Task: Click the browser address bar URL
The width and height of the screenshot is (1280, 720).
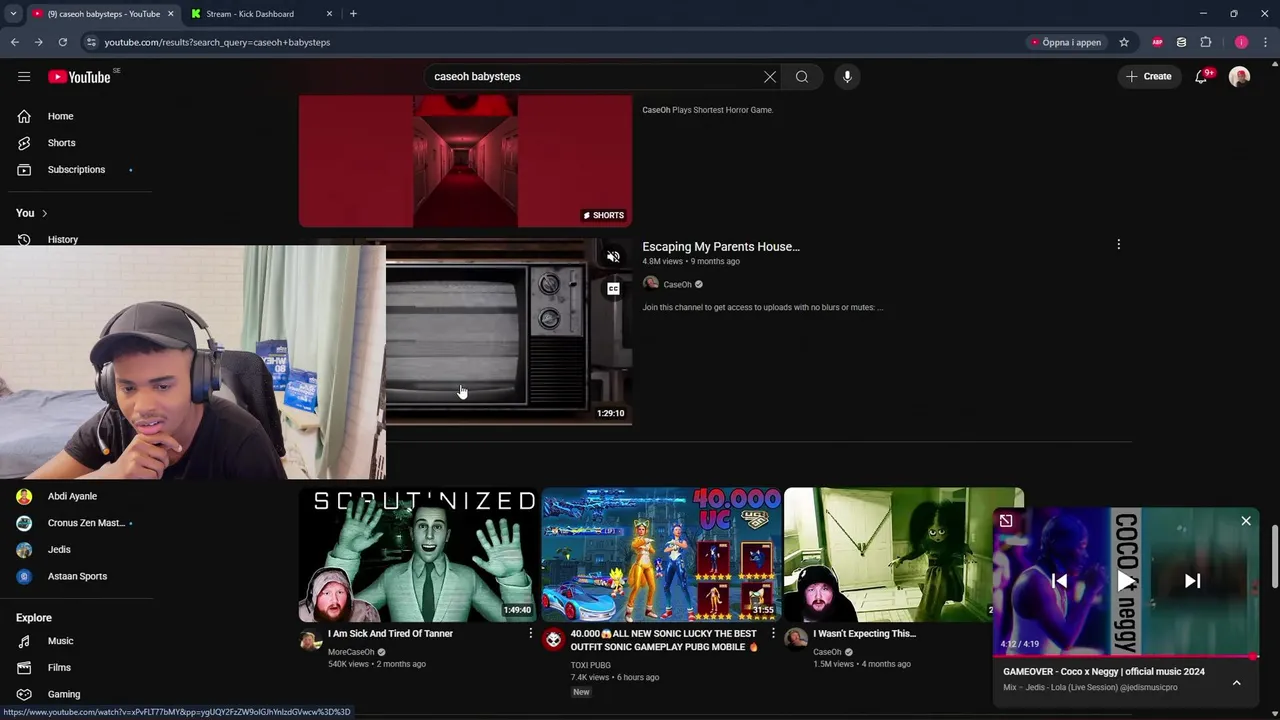Action: (x=217, y=42)
